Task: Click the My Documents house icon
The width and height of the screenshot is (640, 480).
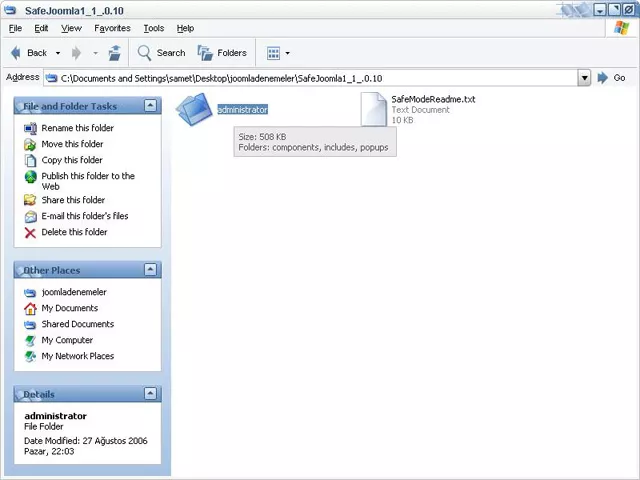Action: (30, 309)
